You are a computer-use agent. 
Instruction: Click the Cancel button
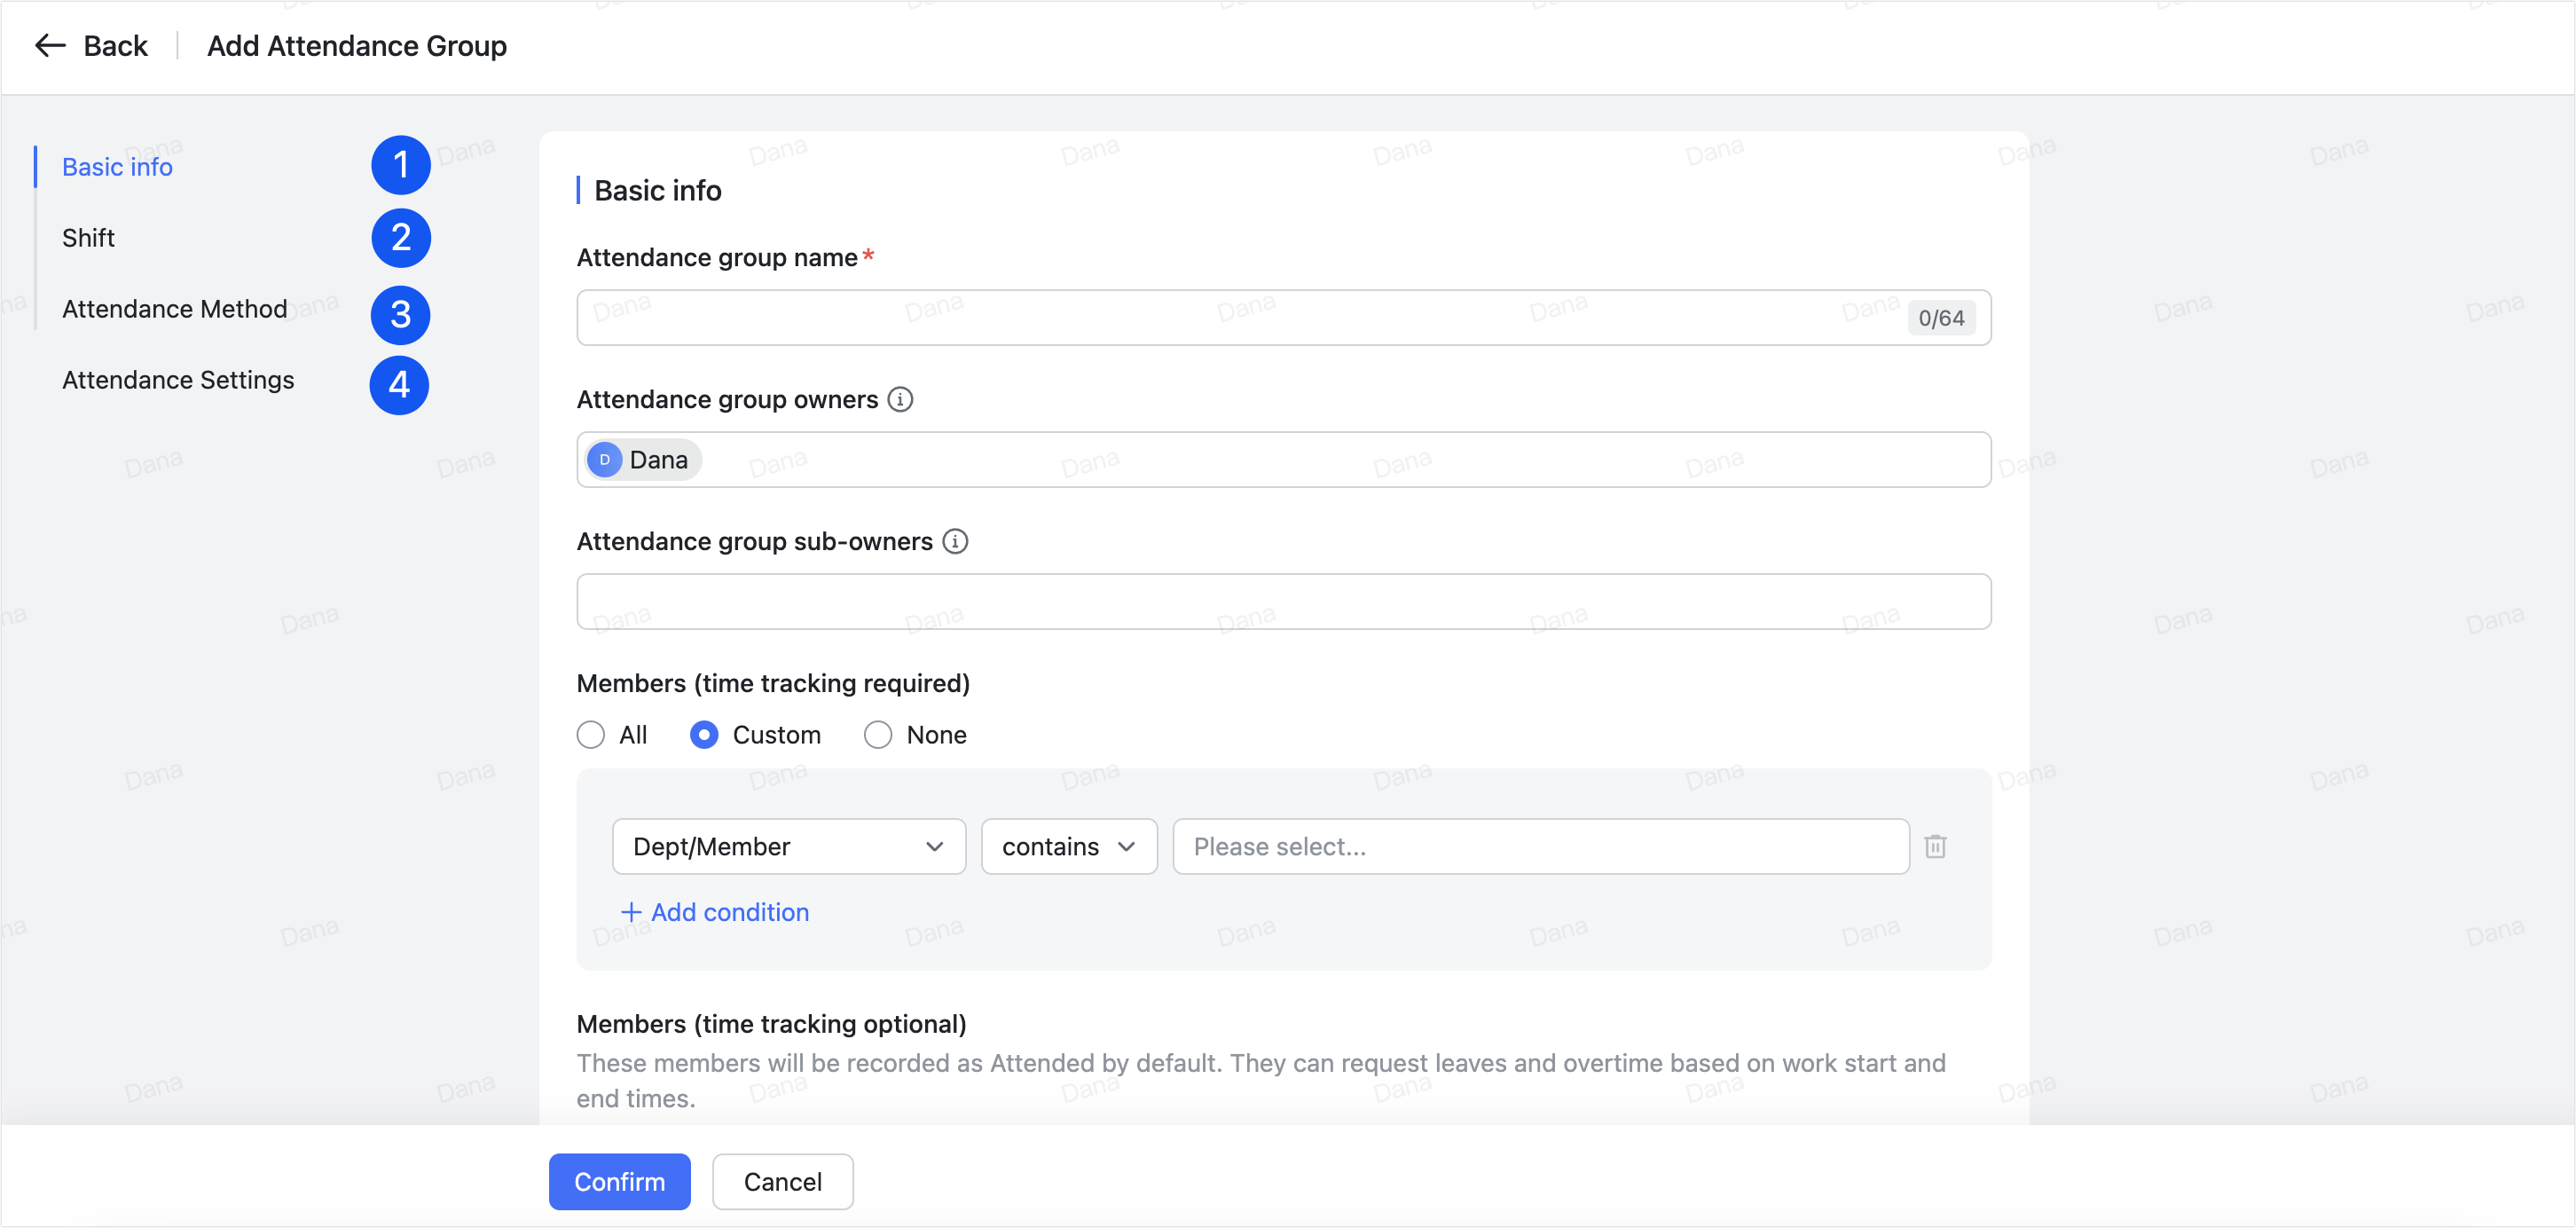pos(782,1181)
